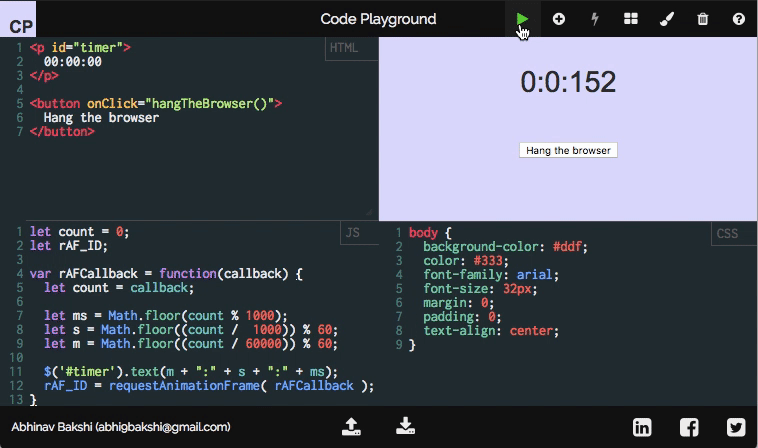Viewport: 758px width, 448px height.
Task: Click the CSS editor label
Action: click(727, 234)
